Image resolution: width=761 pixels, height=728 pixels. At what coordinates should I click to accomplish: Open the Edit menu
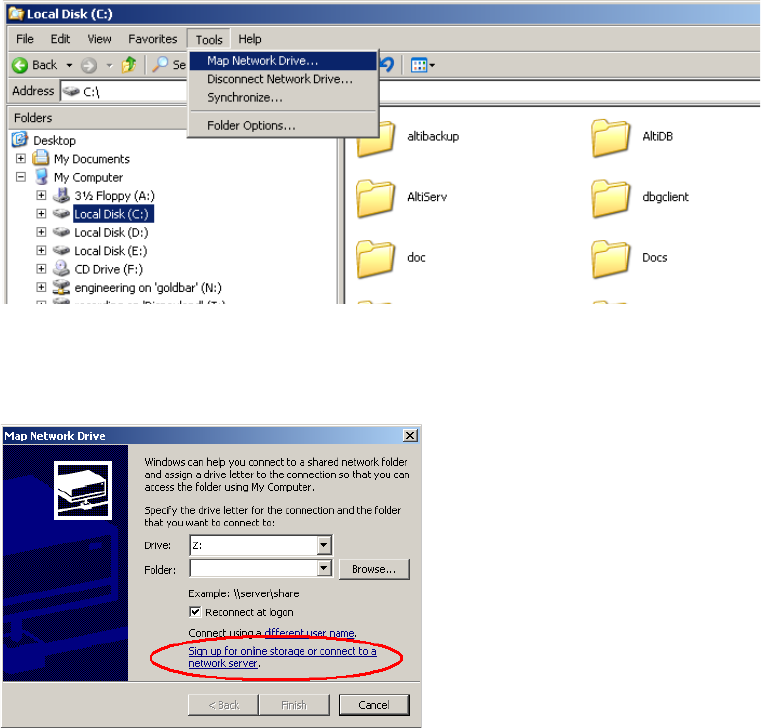point(60,39)
